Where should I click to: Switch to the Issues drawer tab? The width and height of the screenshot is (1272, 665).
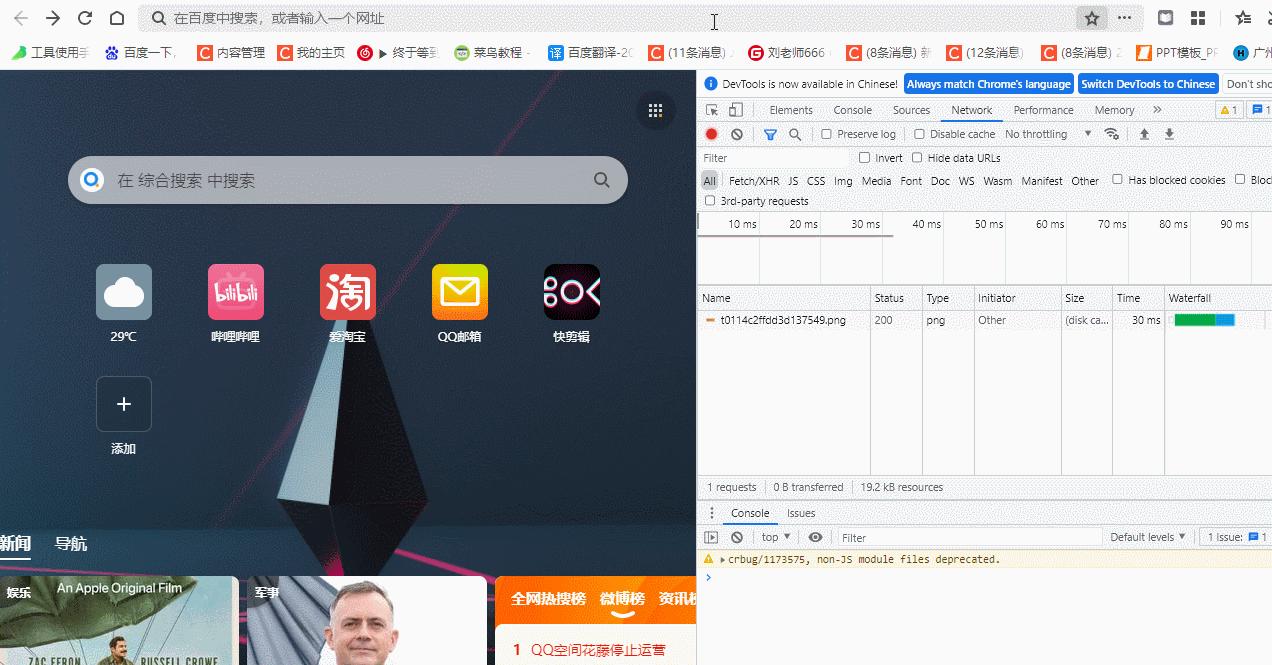point(801,513)
